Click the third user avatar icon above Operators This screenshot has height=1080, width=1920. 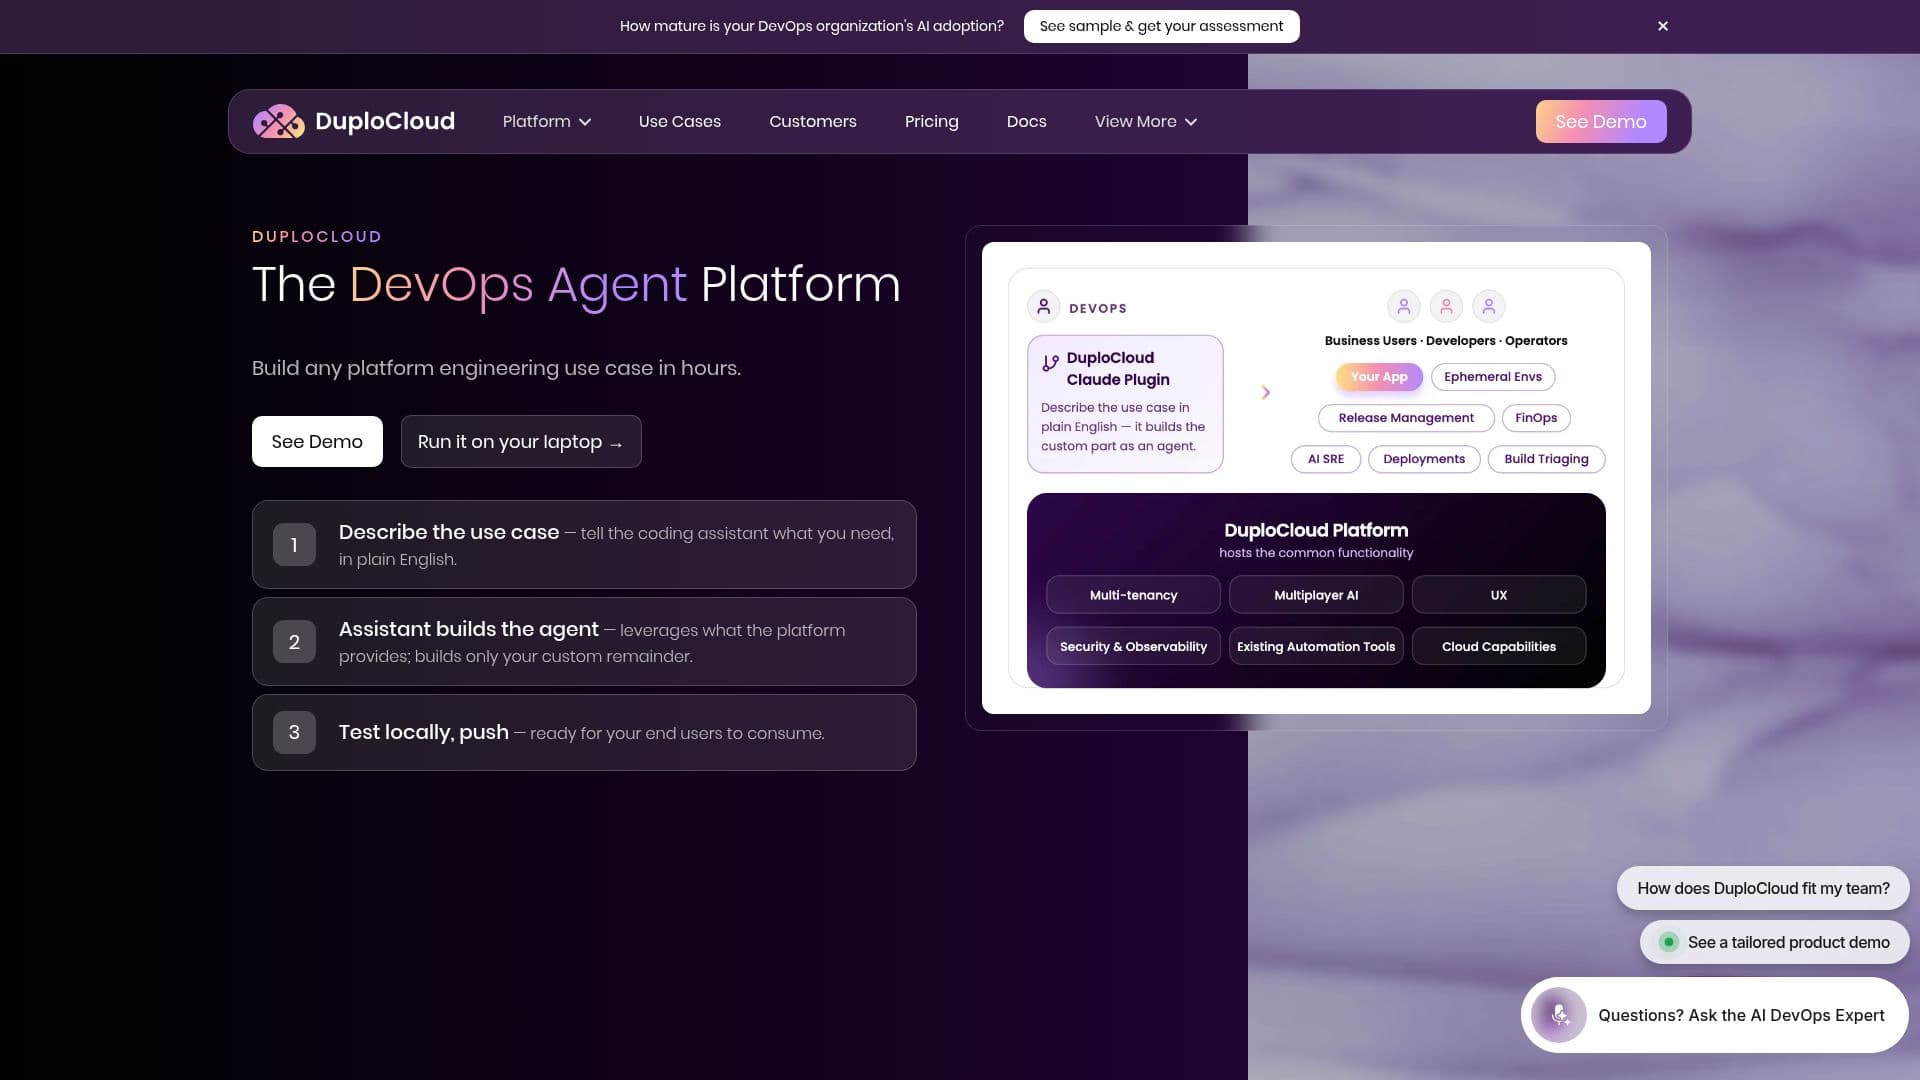tap(1488, 307)
